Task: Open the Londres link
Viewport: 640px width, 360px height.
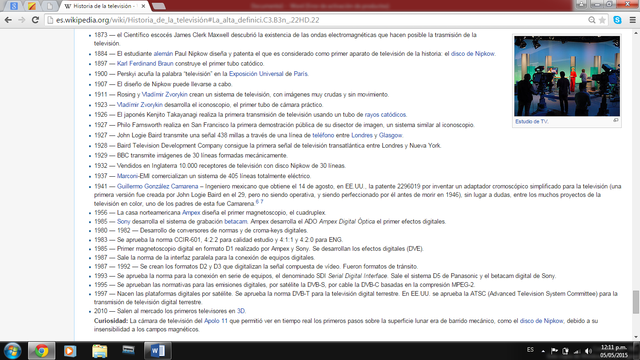Action: point(362,135)
